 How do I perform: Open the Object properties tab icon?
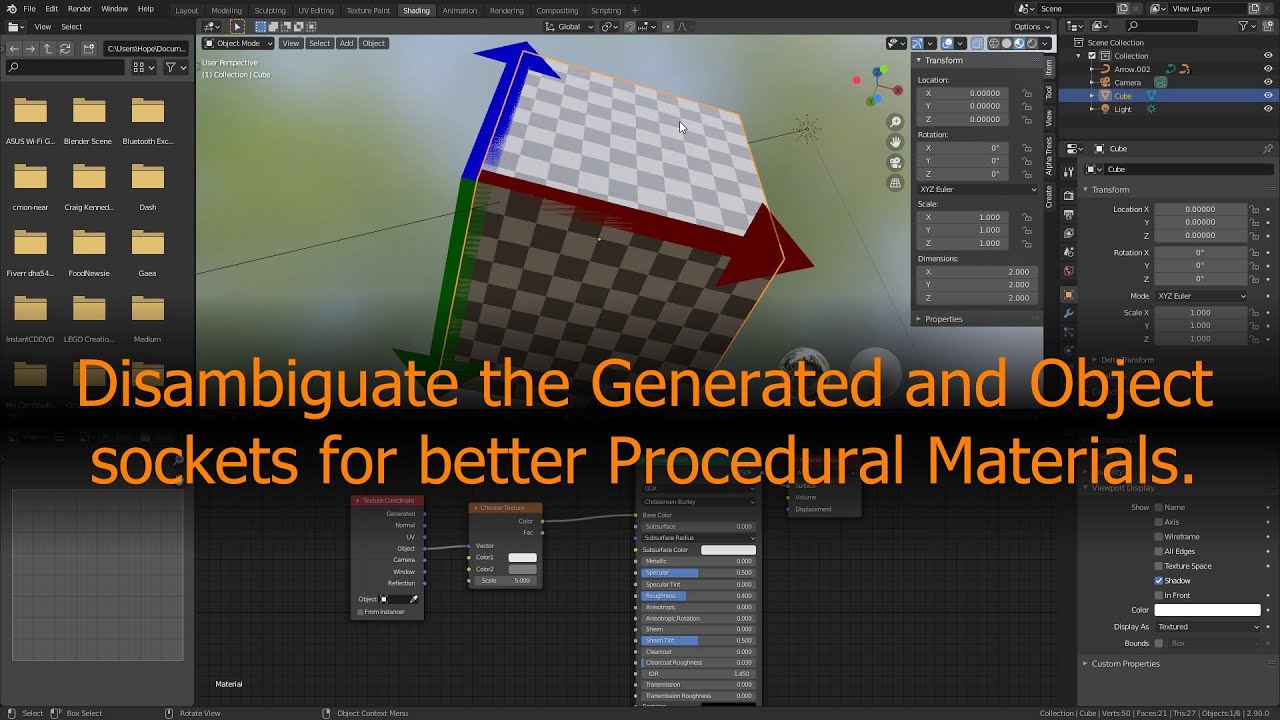tap(1068, 295)
